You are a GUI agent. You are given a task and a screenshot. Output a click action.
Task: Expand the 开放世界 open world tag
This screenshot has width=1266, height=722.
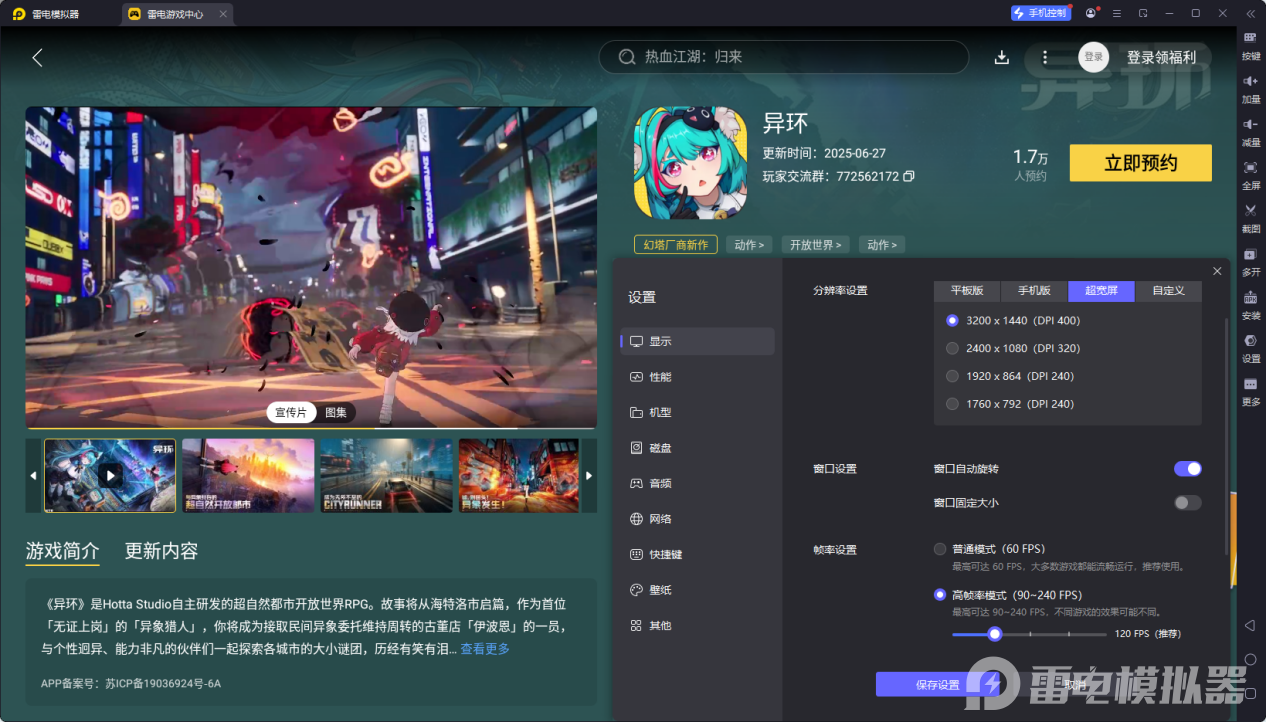(815, 244)
